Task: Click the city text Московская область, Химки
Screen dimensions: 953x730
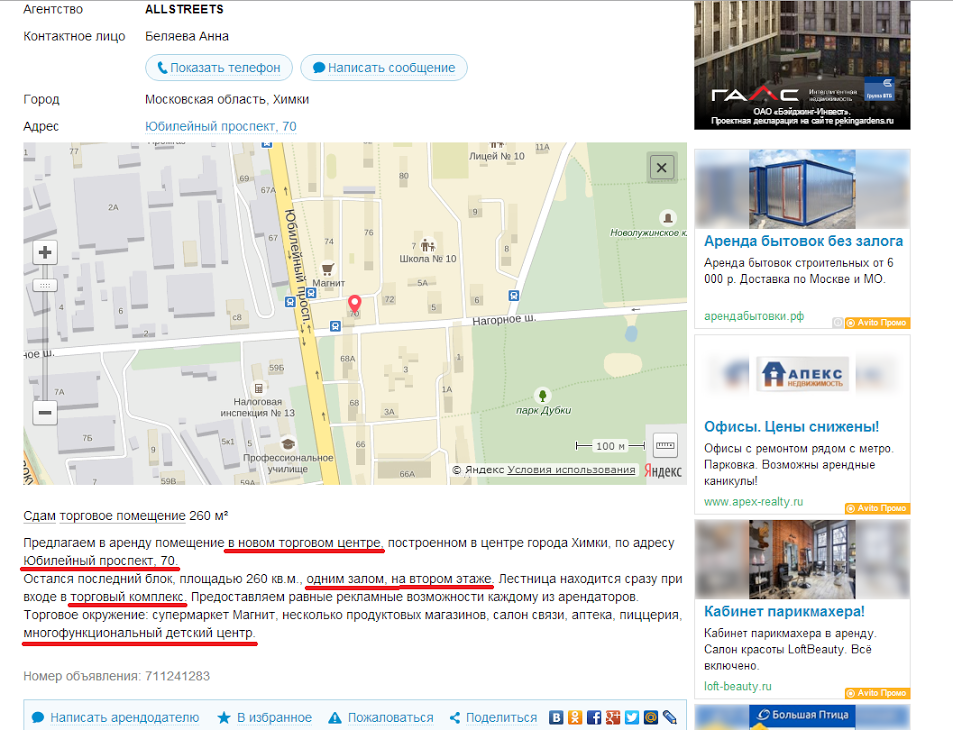Action: click(x=227, y=100)
